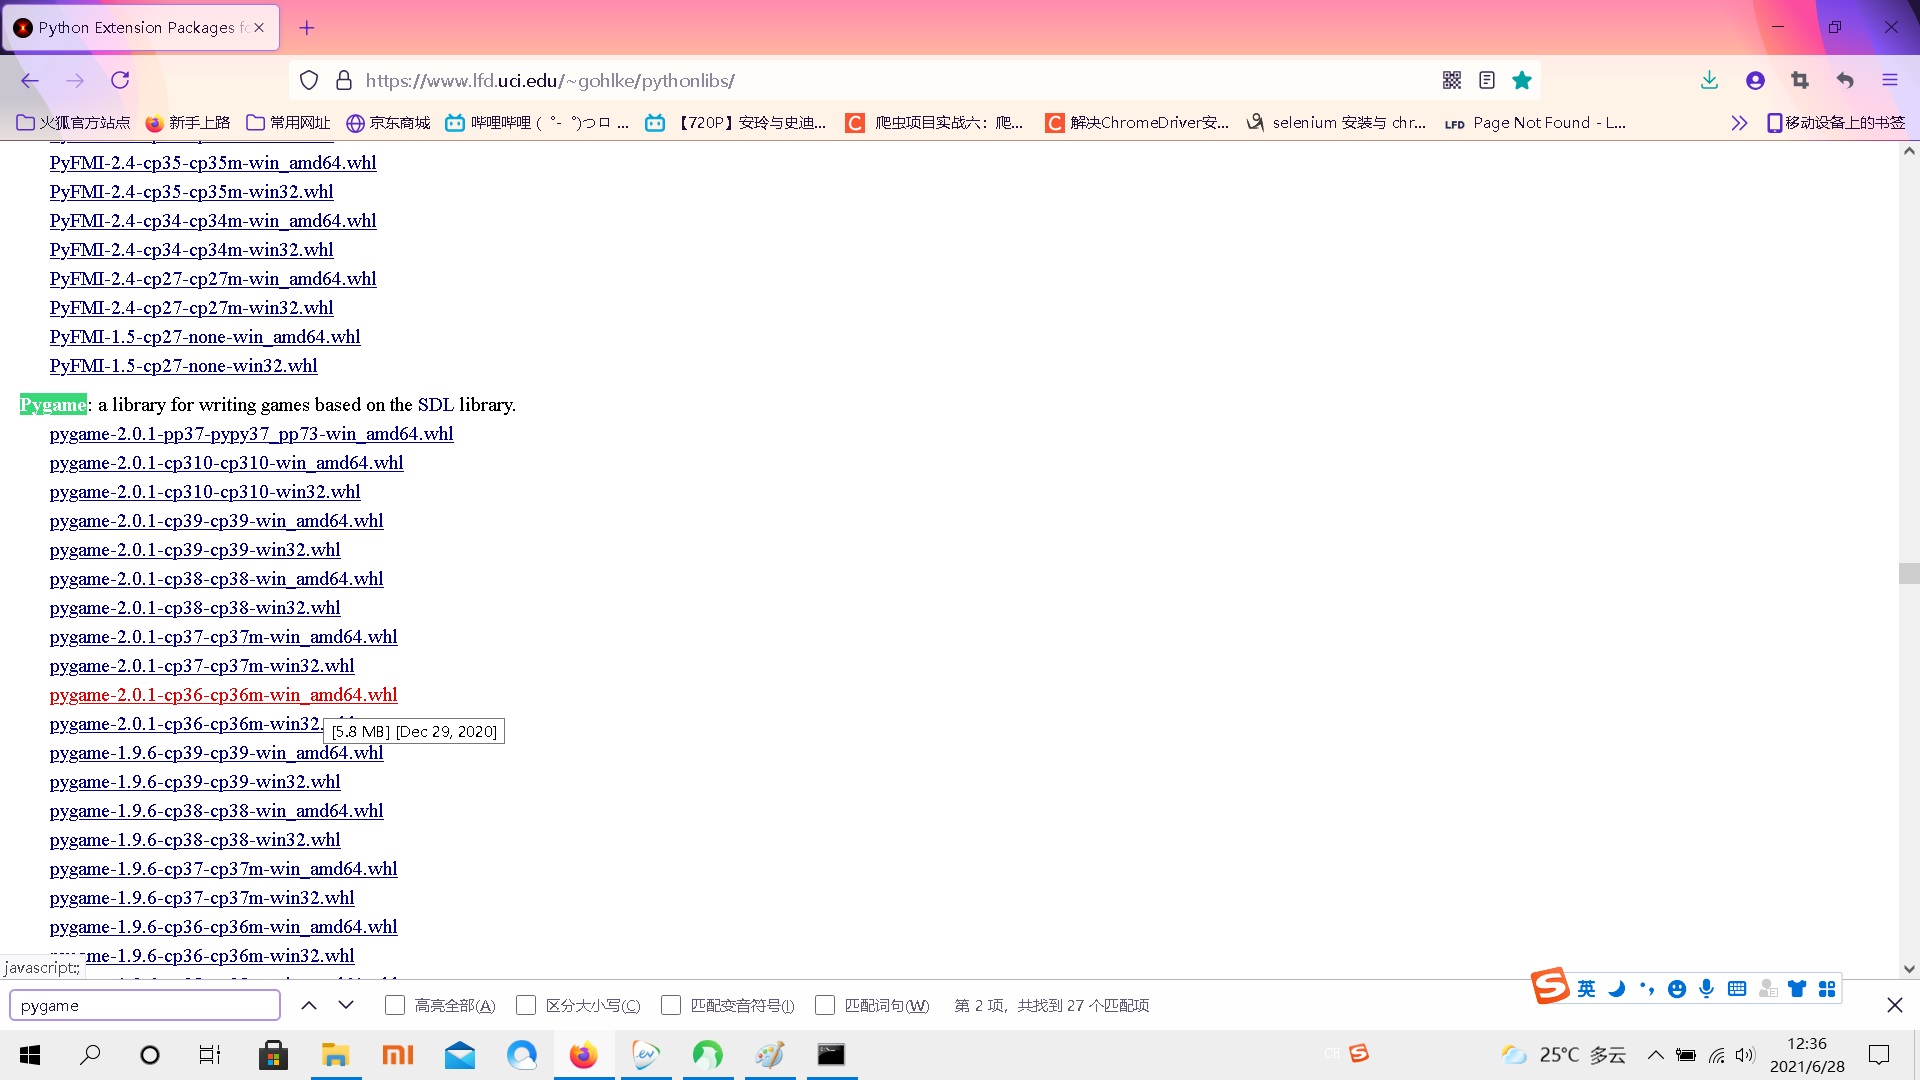Open the Sogou emoji picker
The height and width of the screenshot is (1080, 1920).
1678,988
